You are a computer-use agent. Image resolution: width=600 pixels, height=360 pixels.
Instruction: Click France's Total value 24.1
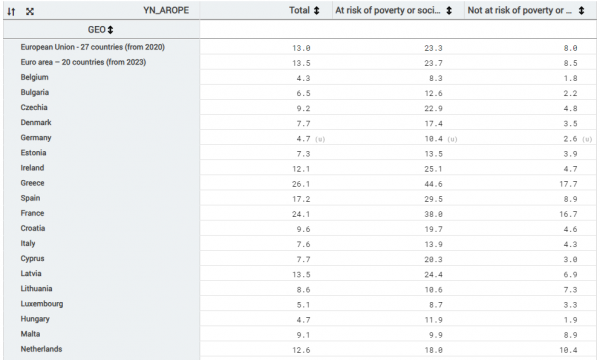pyautogui.click(x=301, y=214)
